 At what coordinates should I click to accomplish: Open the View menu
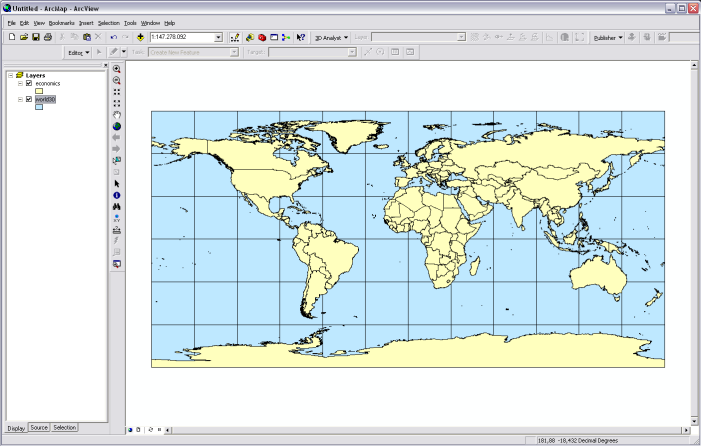39,23
